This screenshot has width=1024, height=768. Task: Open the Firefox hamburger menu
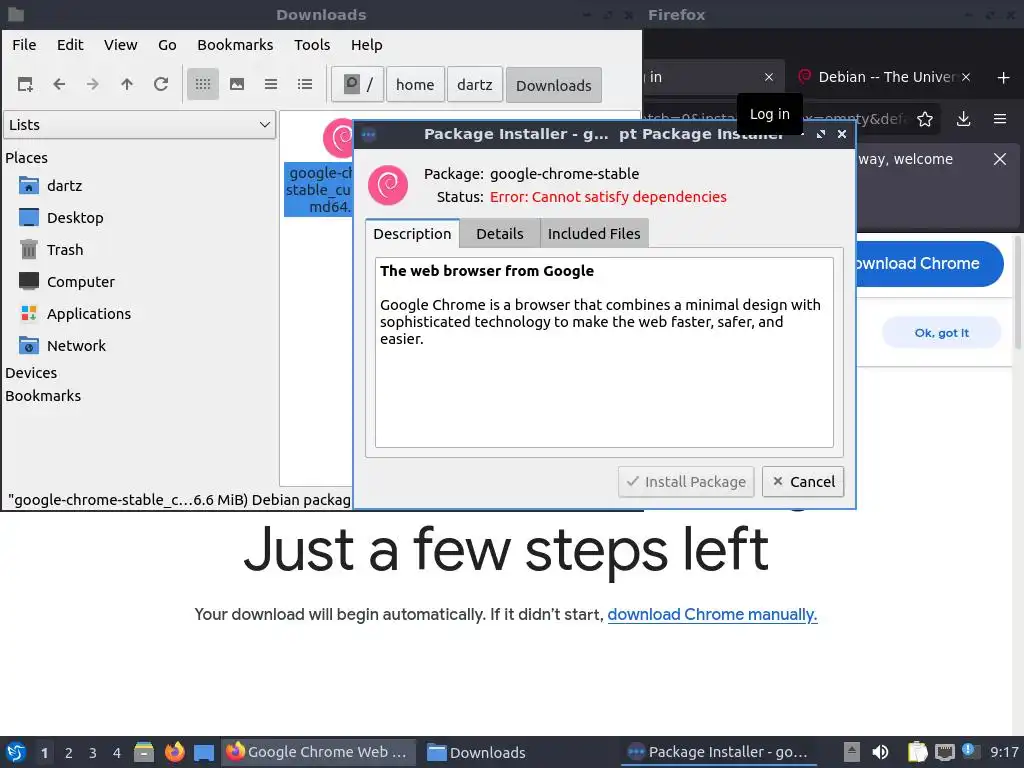click(1000, 119)
